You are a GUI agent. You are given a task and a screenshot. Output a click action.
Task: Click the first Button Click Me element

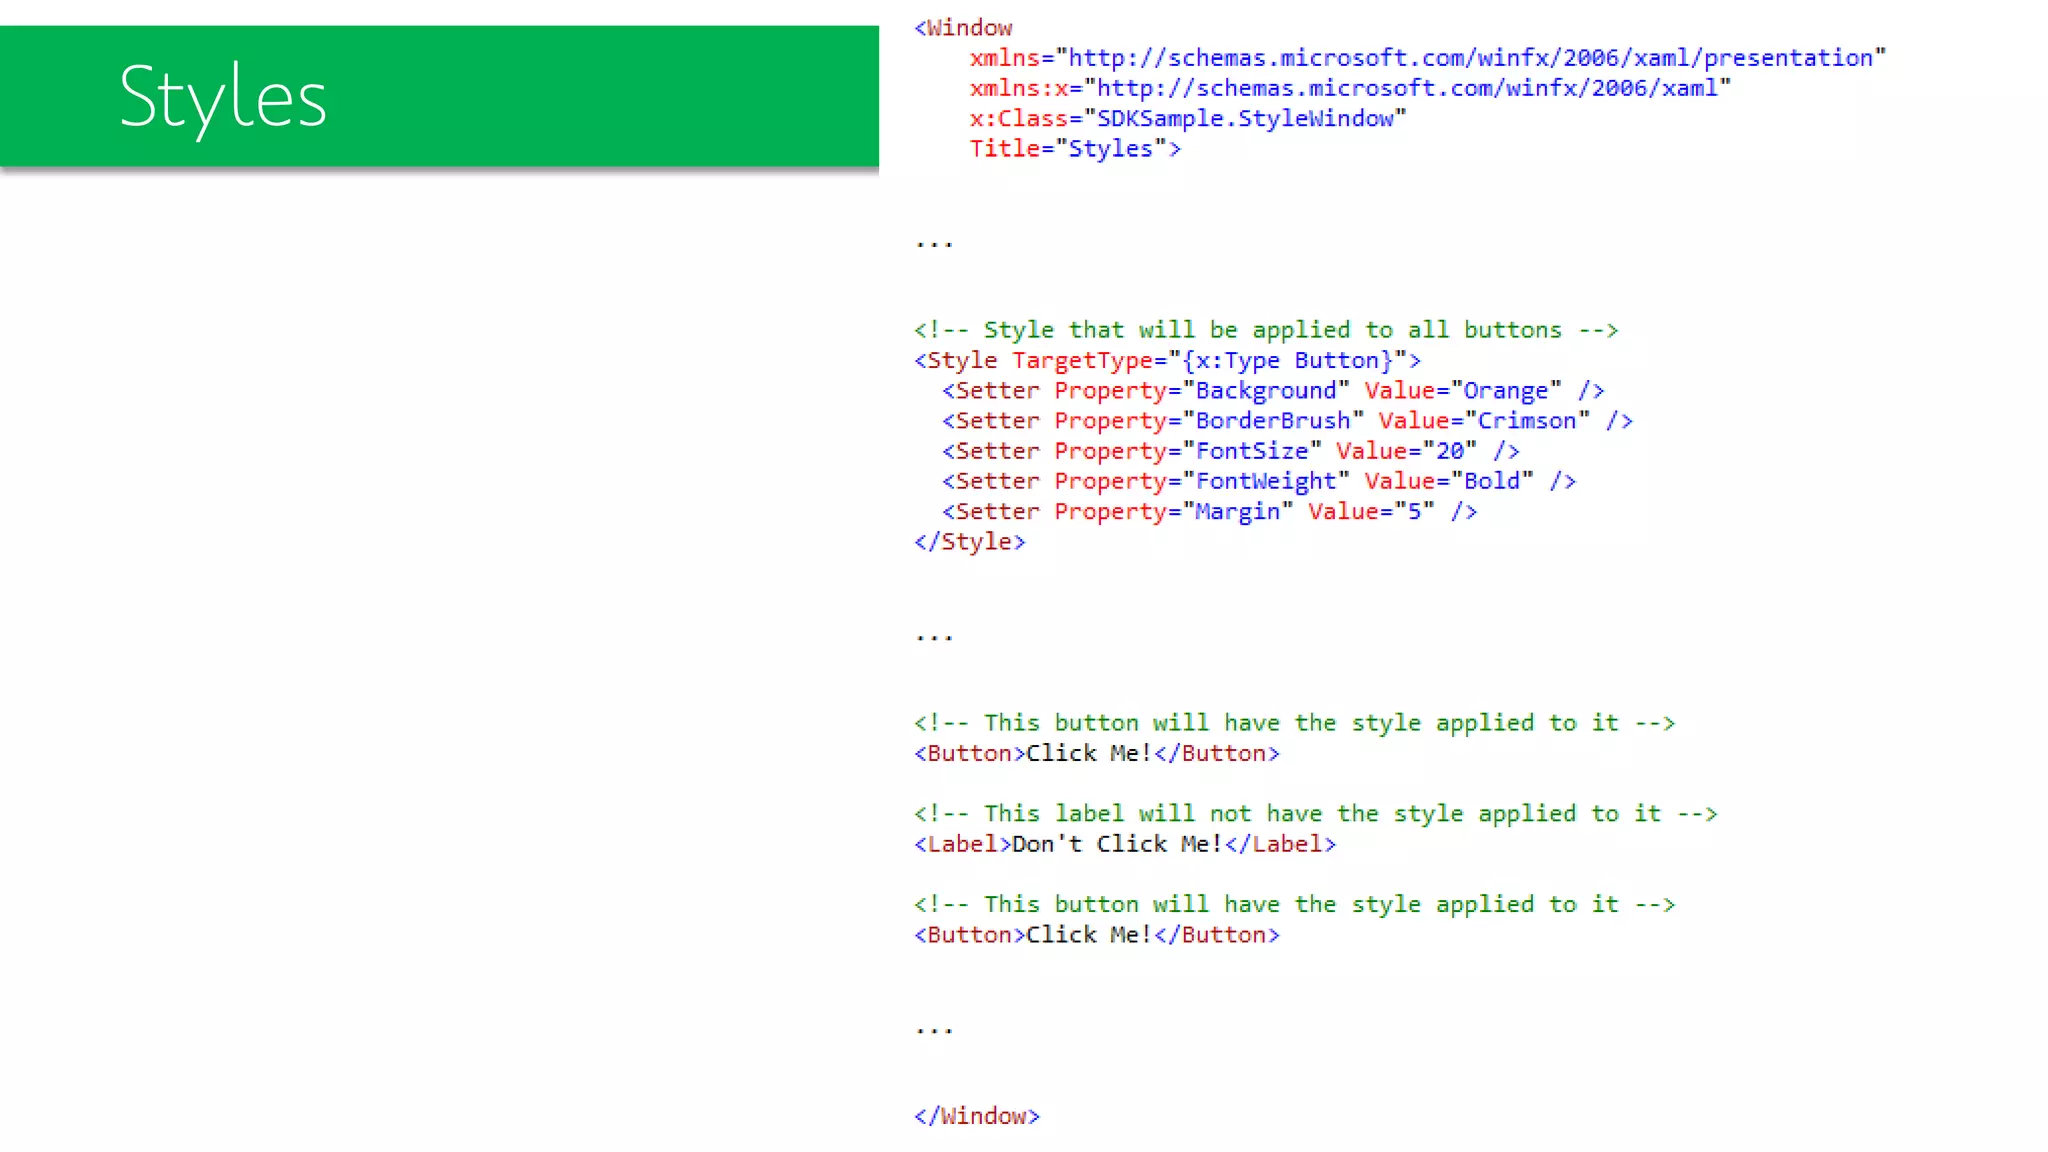(x=1096, y=753)
